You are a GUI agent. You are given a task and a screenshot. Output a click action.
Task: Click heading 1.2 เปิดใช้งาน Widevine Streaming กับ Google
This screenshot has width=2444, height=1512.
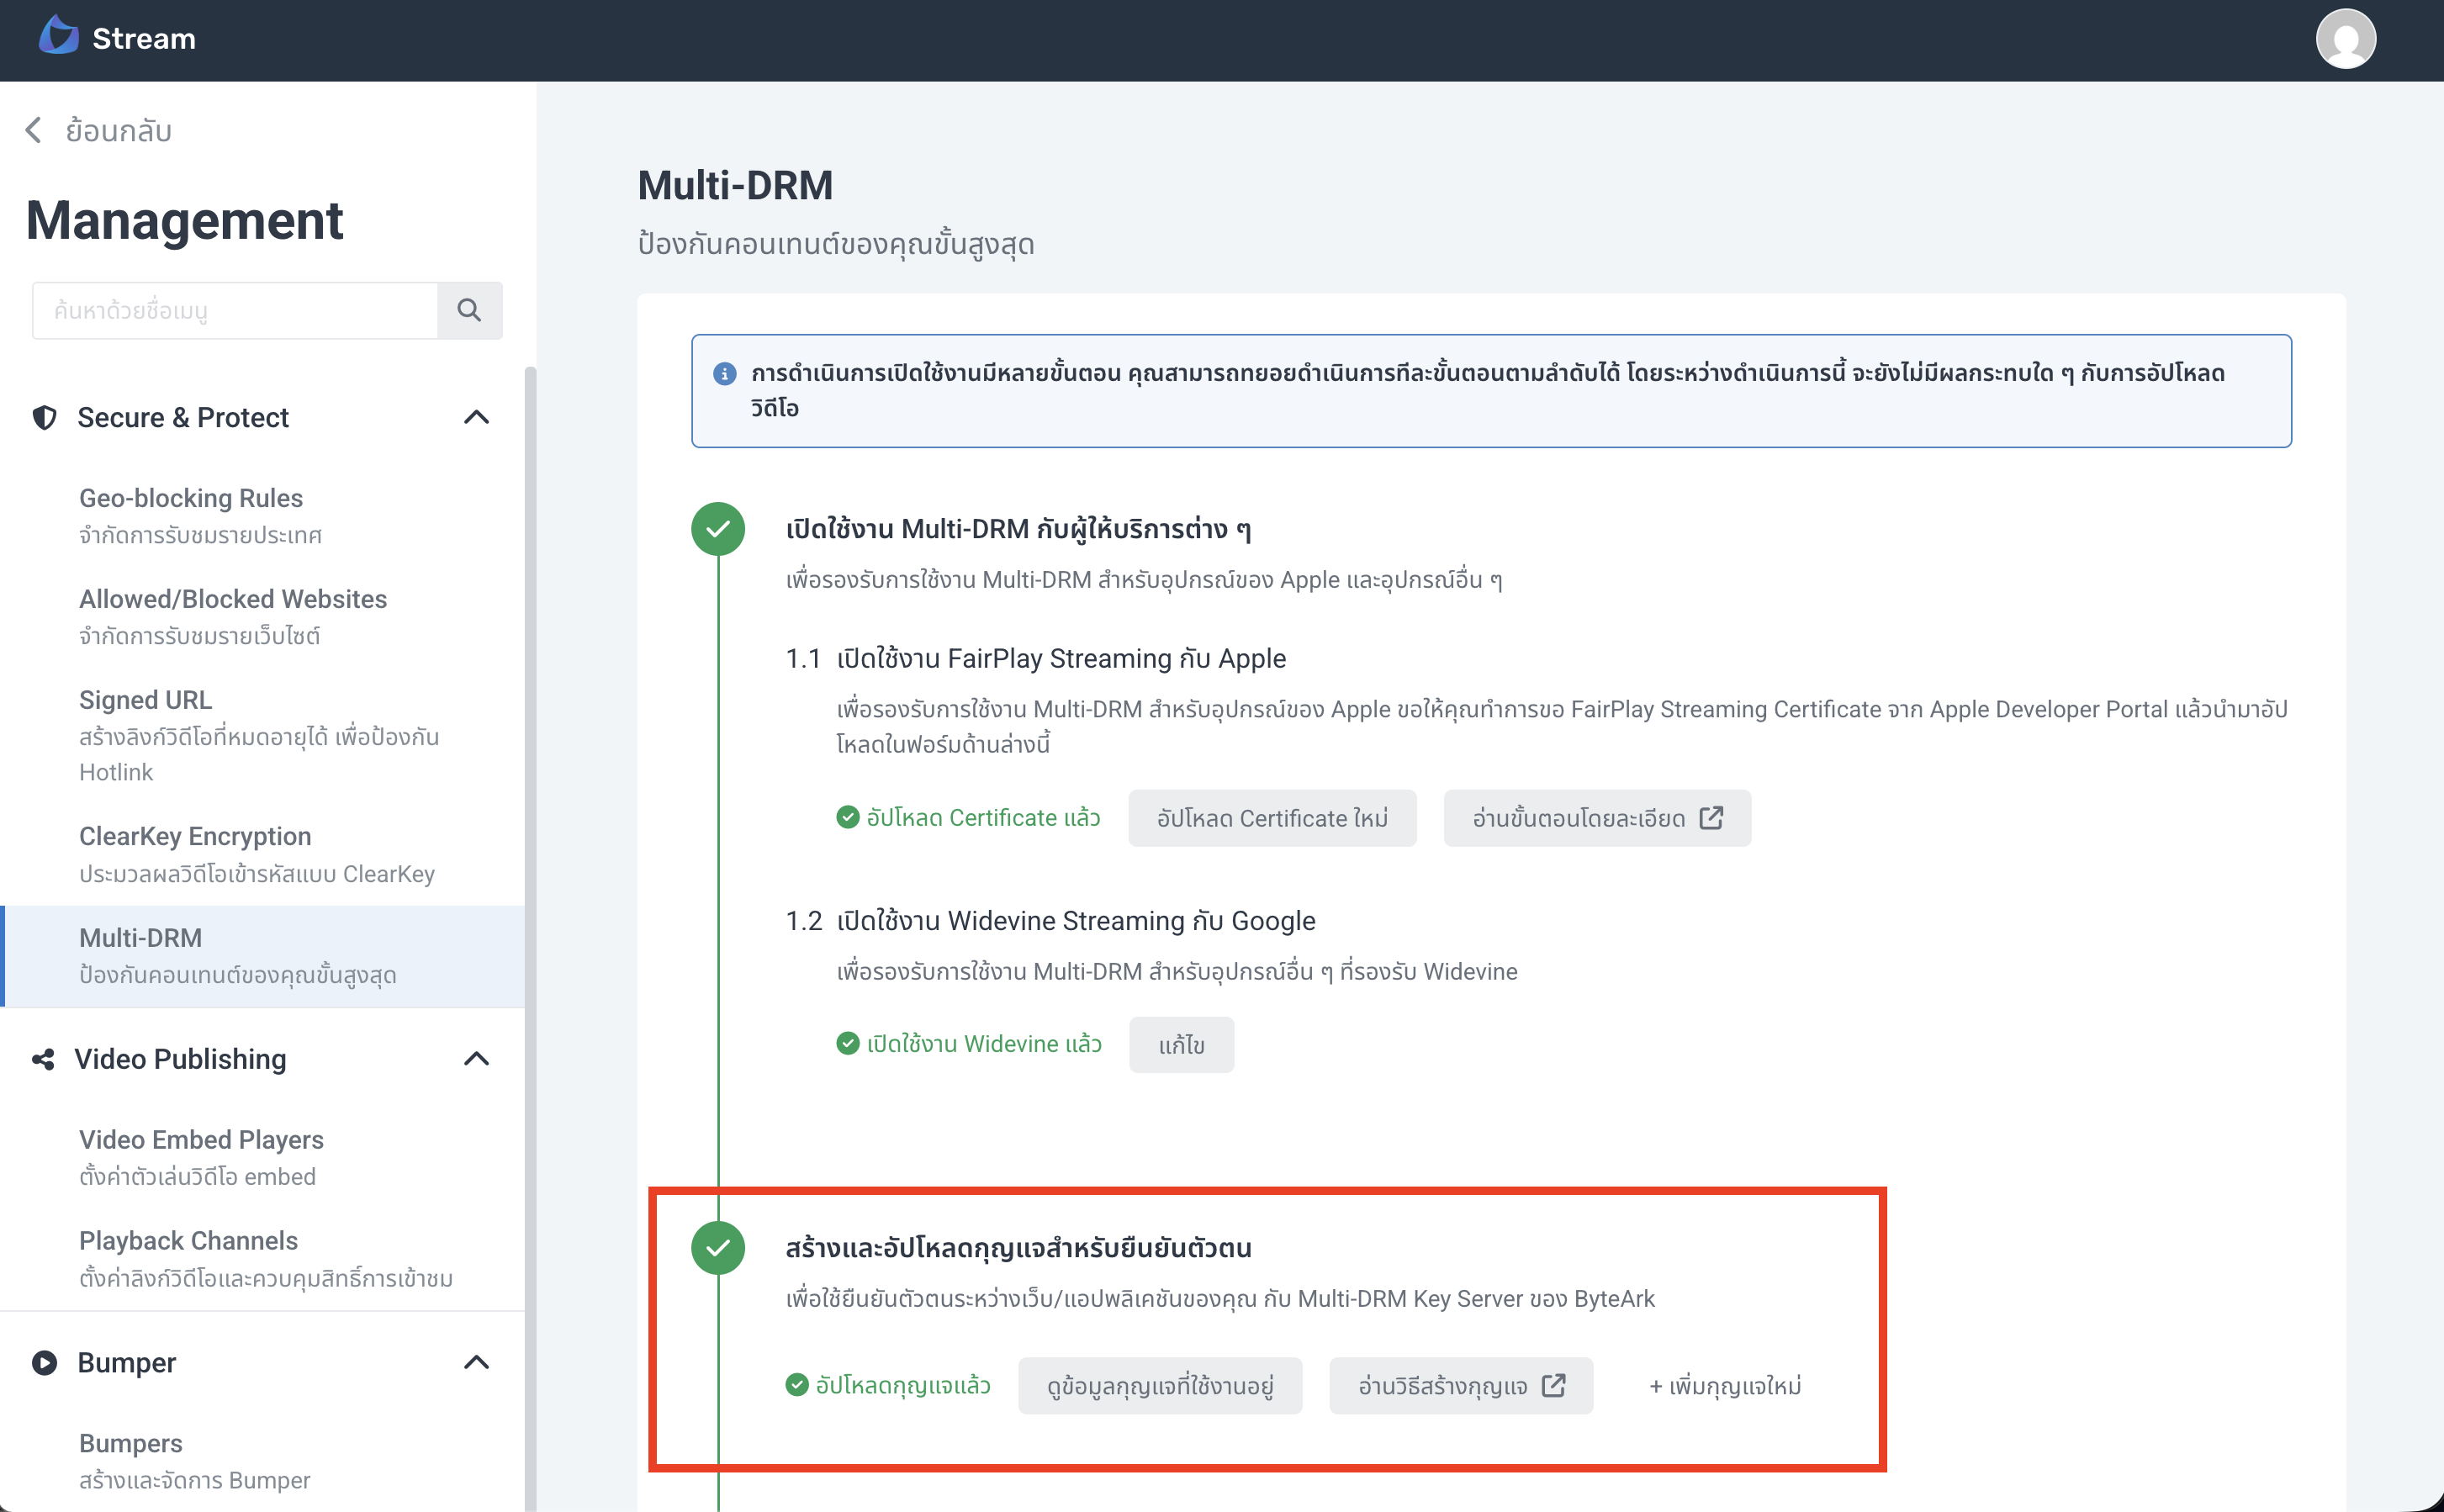click(x=1050, y=920)
